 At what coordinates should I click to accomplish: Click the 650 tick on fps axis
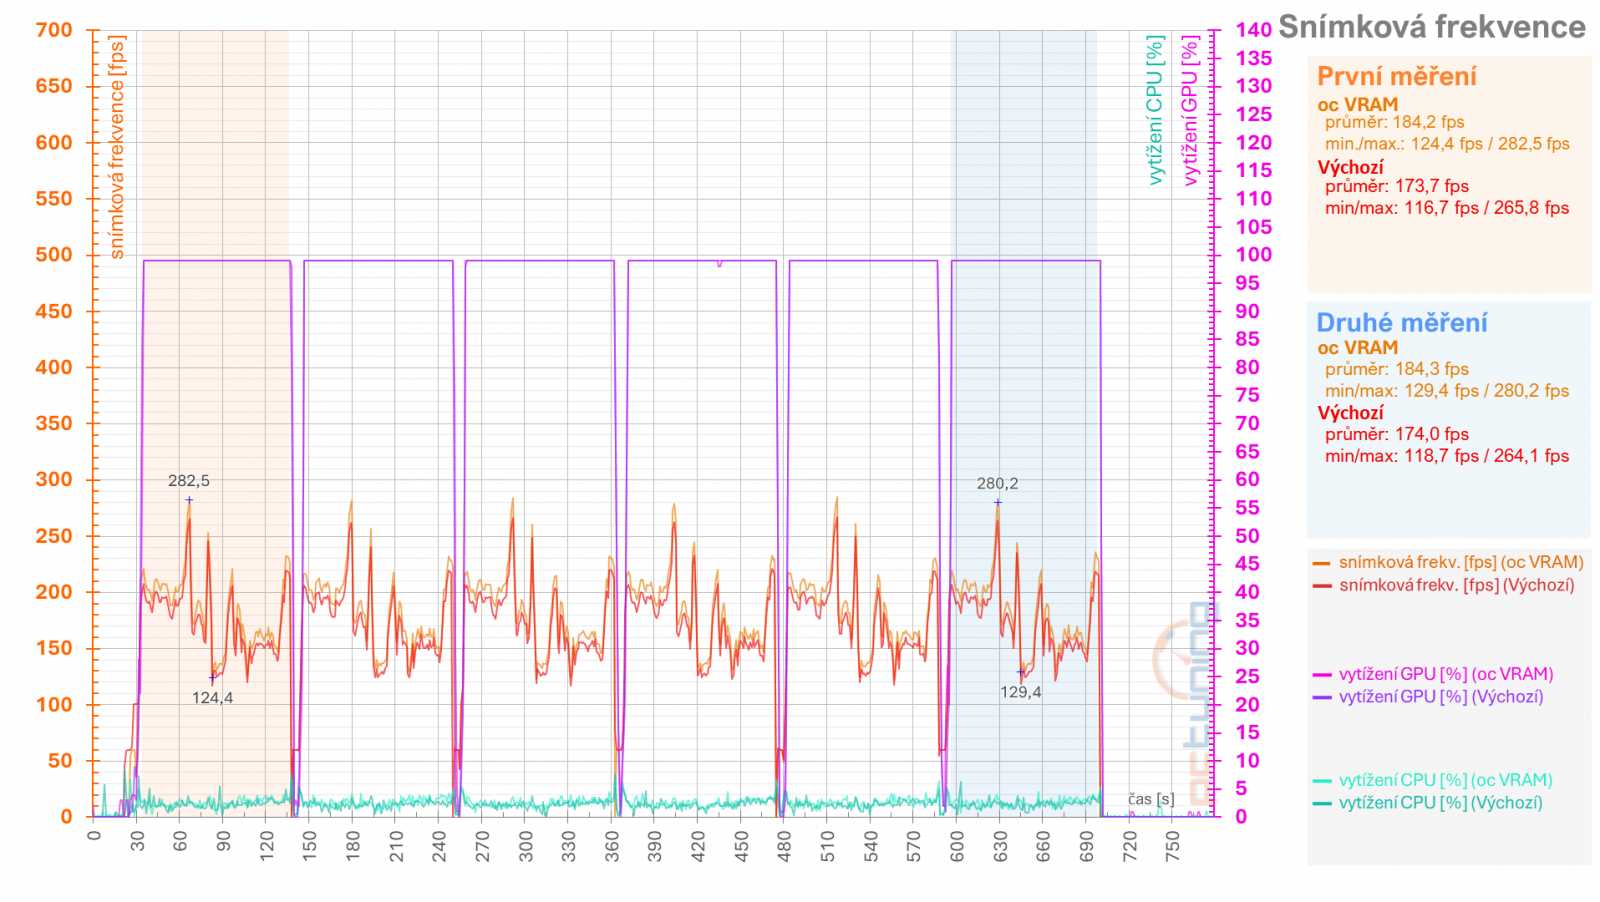(x=54, y=86)
